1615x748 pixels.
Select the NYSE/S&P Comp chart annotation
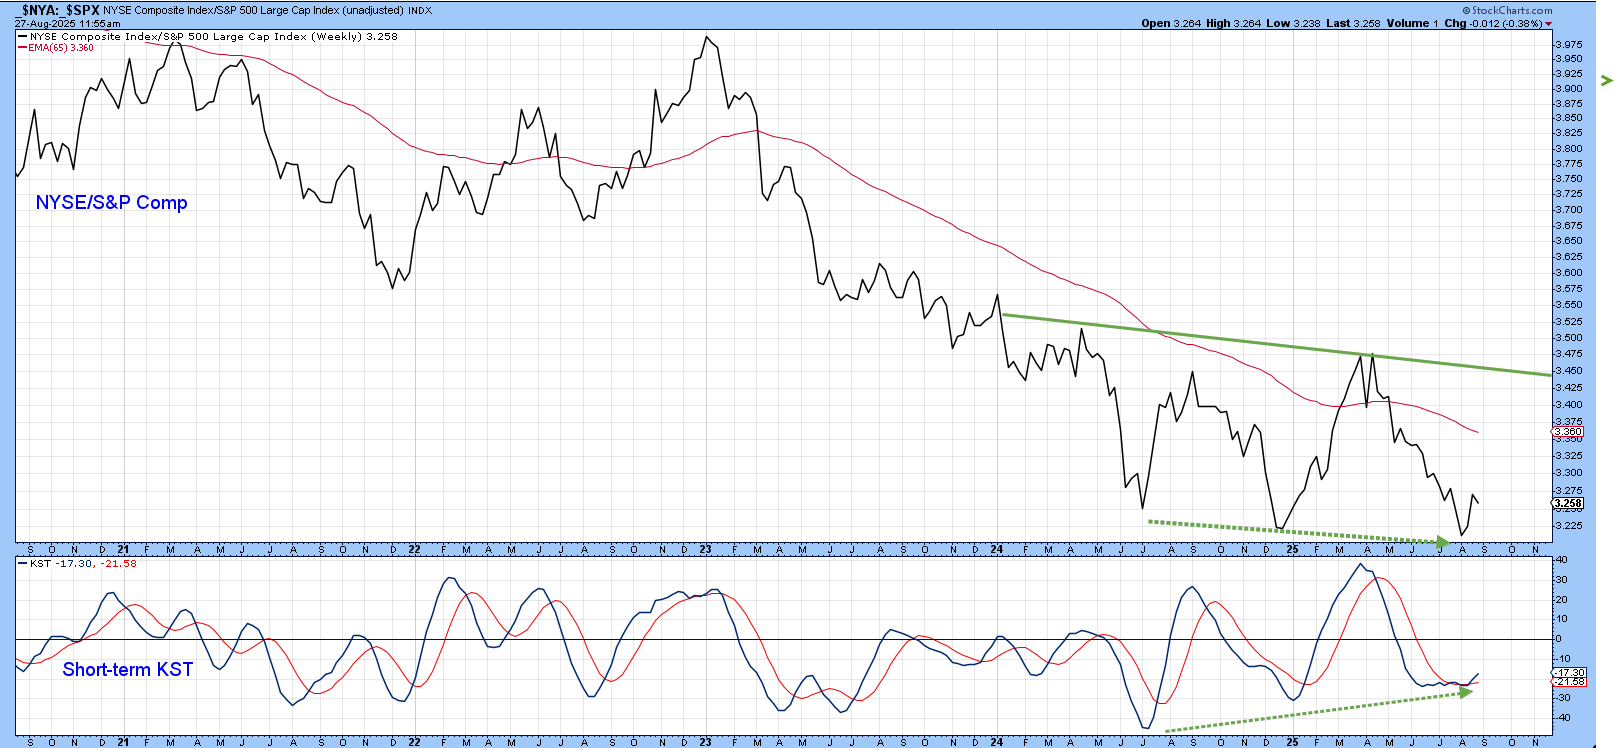point(111,203)
